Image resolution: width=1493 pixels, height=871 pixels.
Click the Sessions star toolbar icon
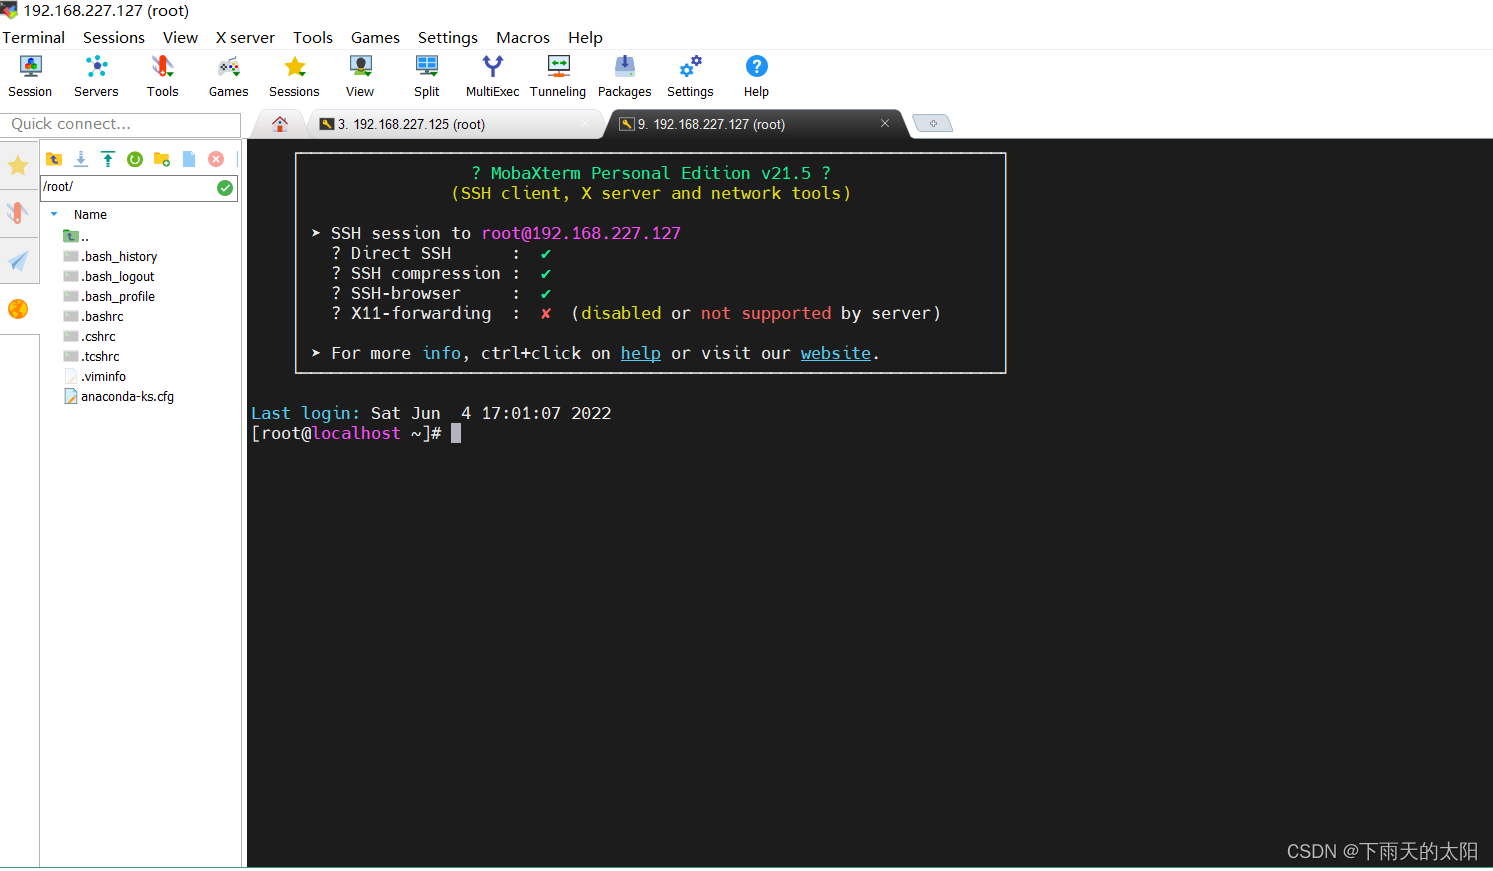tap(294, 76)
